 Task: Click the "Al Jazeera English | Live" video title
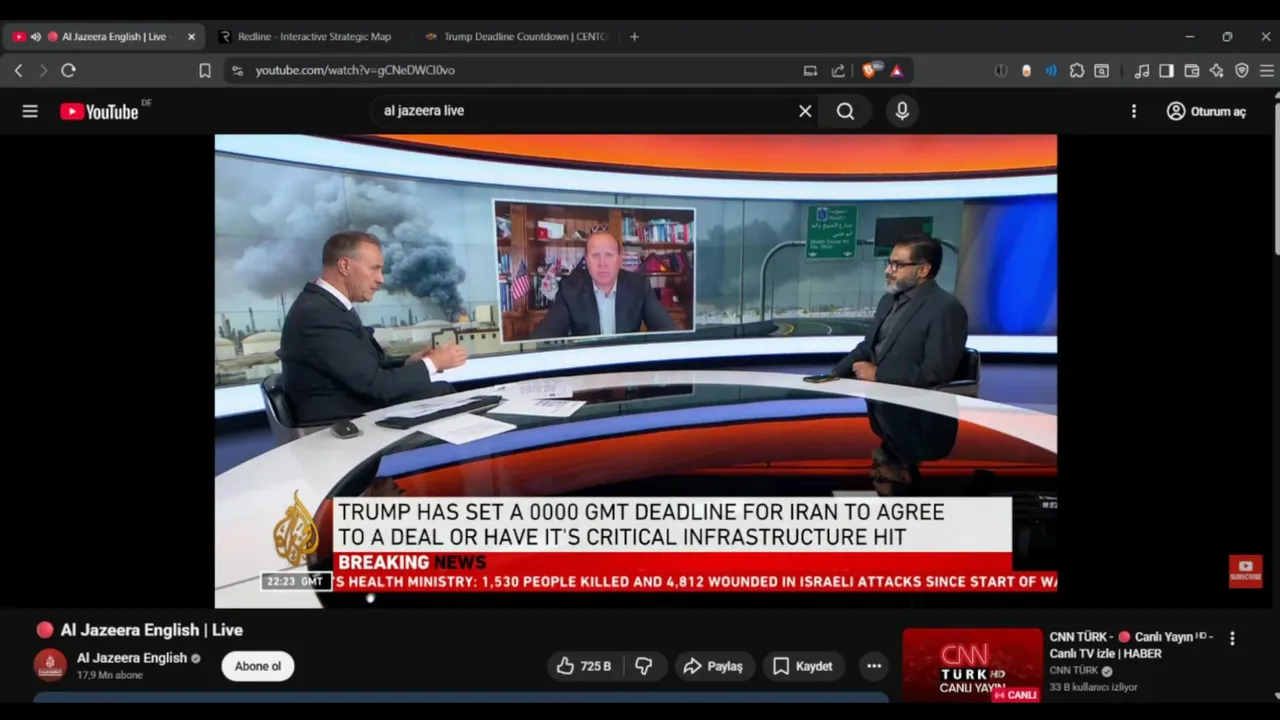pos(151,630)
